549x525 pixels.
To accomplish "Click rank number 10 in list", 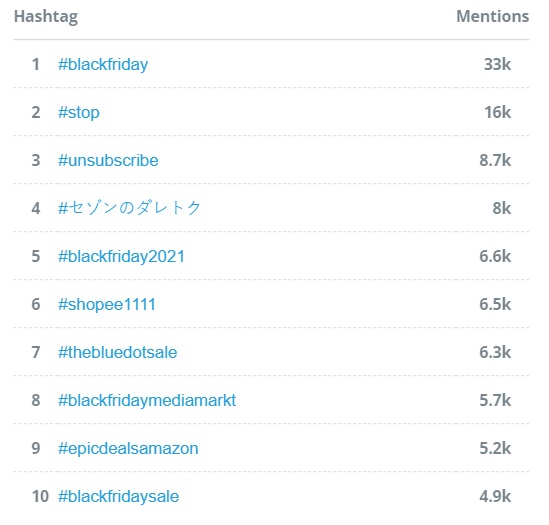I will (x=40, y=497).
